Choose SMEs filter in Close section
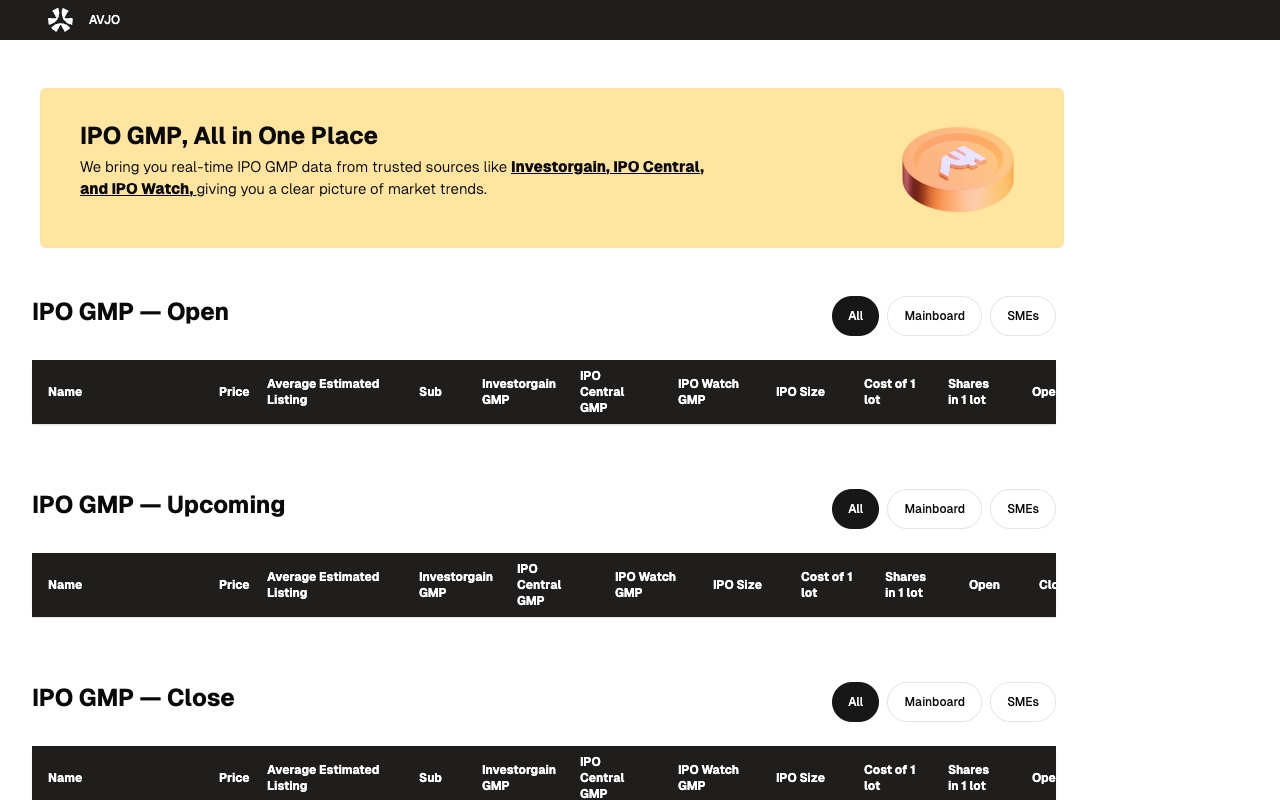The image size is (1280, 800). [x=1022, y=702]
